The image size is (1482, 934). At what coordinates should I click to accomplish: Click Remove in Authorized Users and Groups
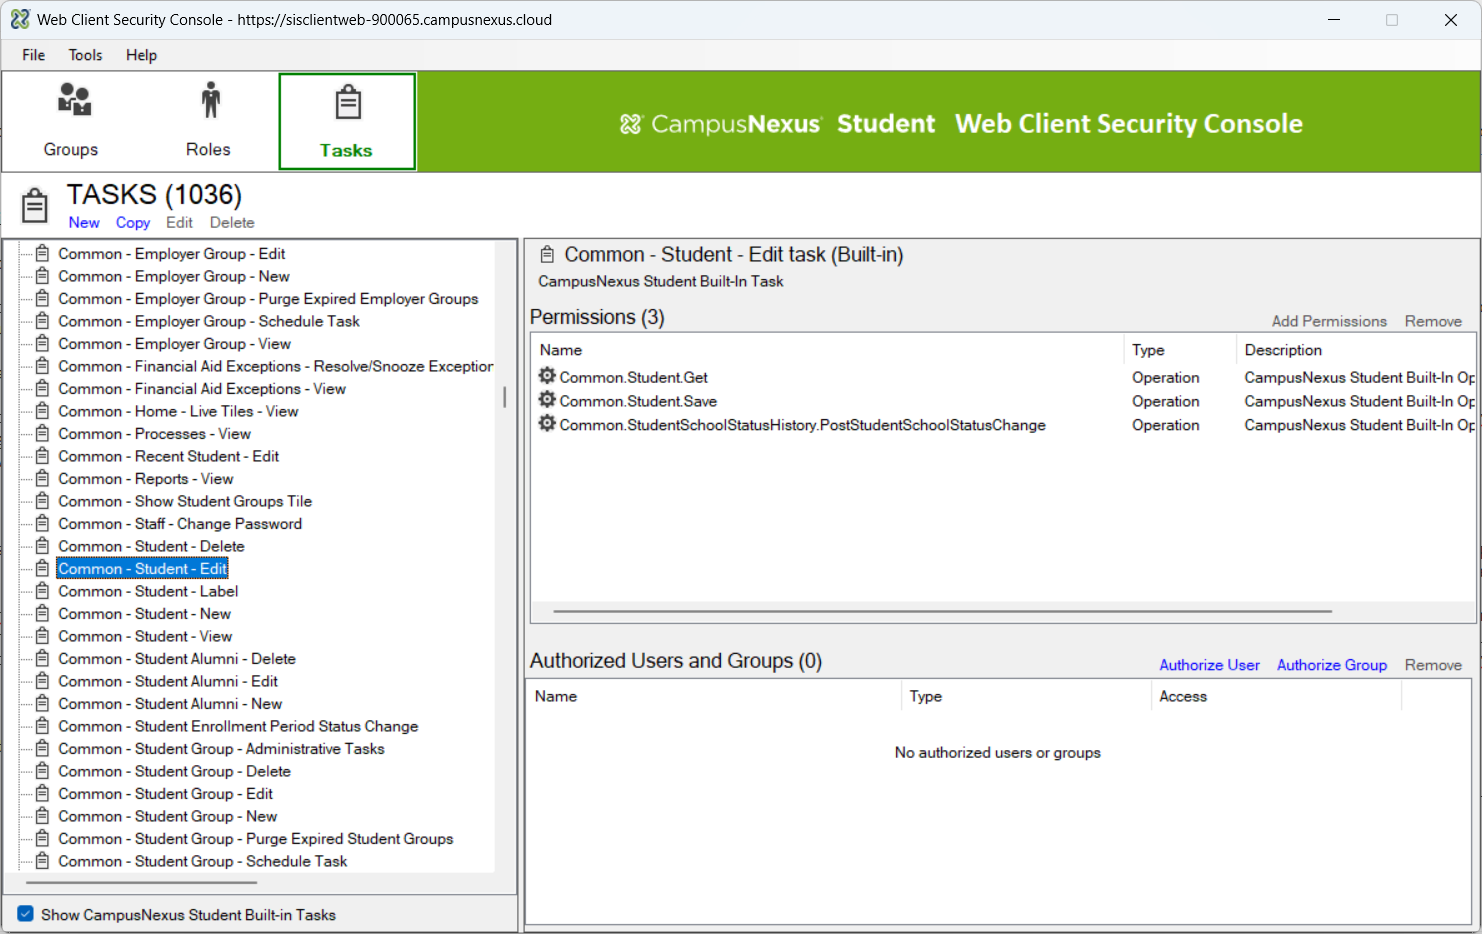pyautogui.click(x=1433, y=665)
